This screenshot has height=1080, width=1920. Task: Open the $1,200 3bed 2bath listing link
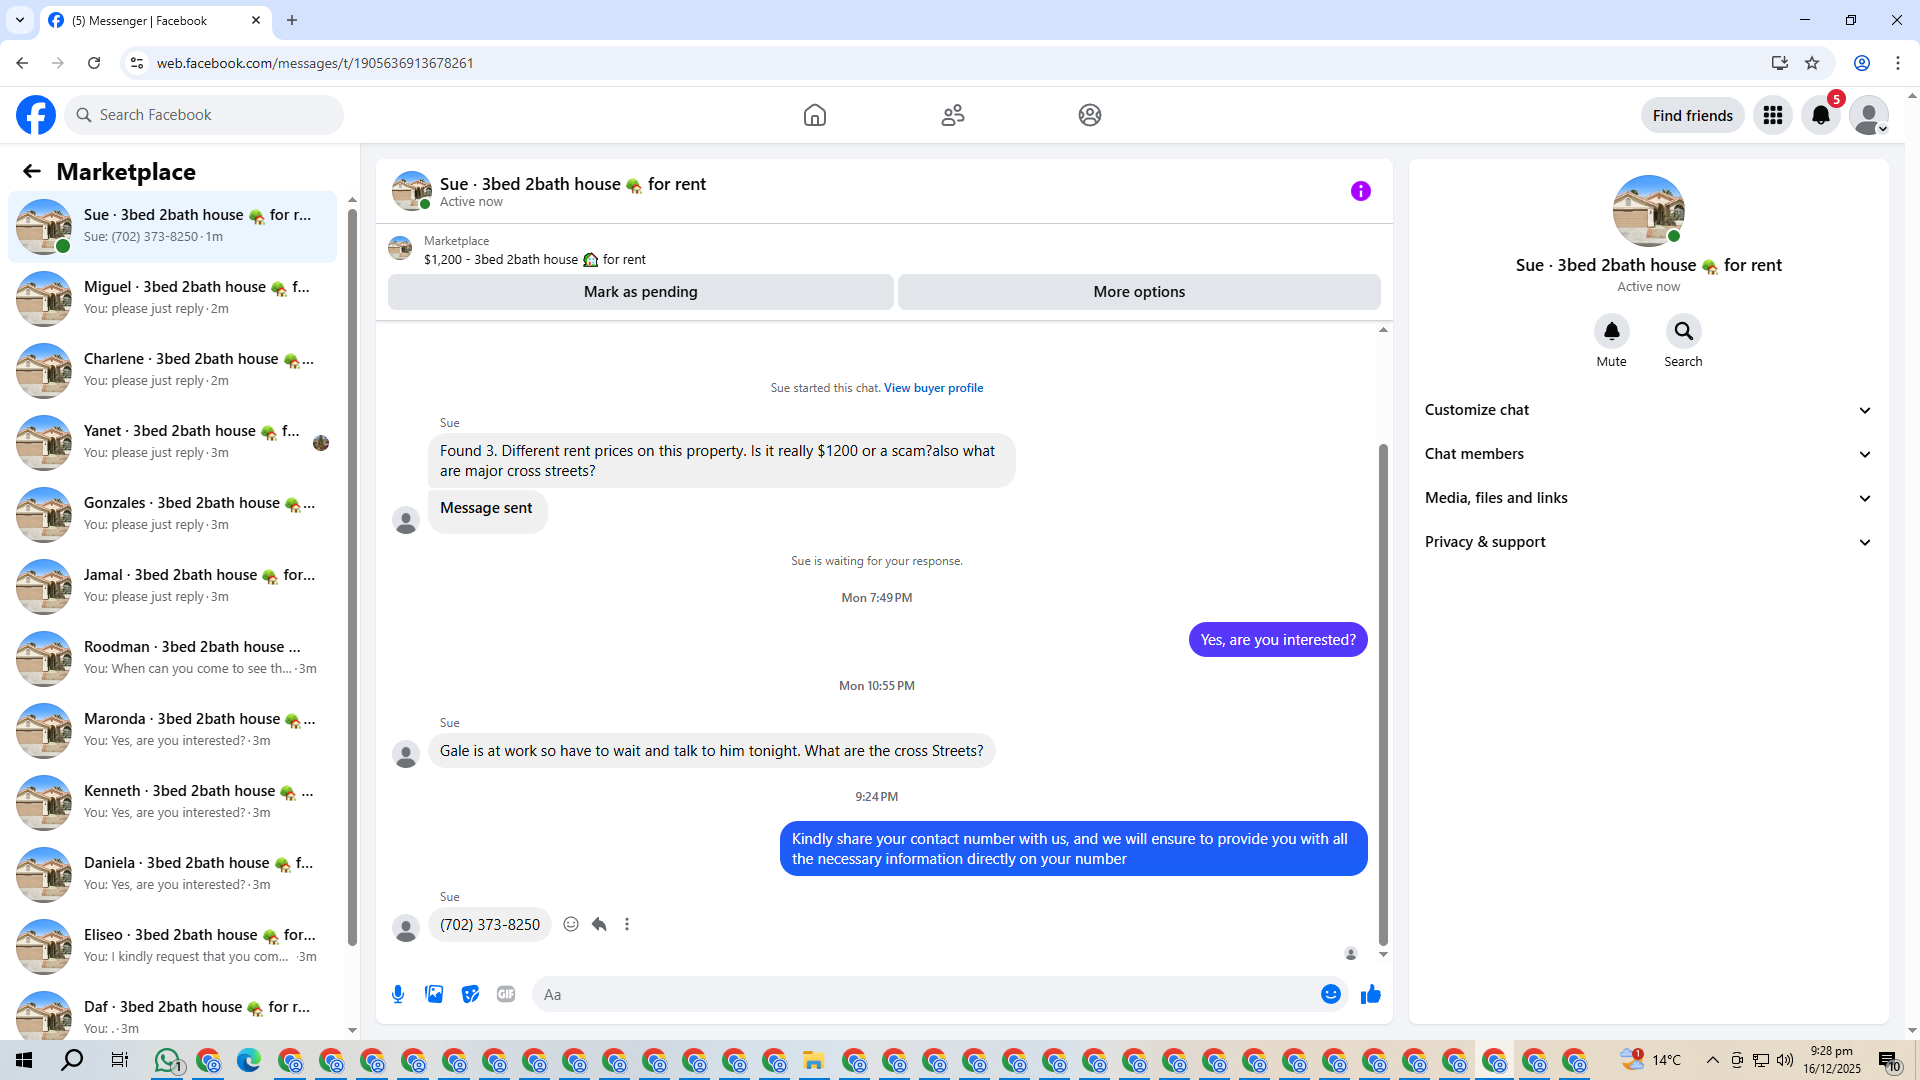[x=534, y=259]
